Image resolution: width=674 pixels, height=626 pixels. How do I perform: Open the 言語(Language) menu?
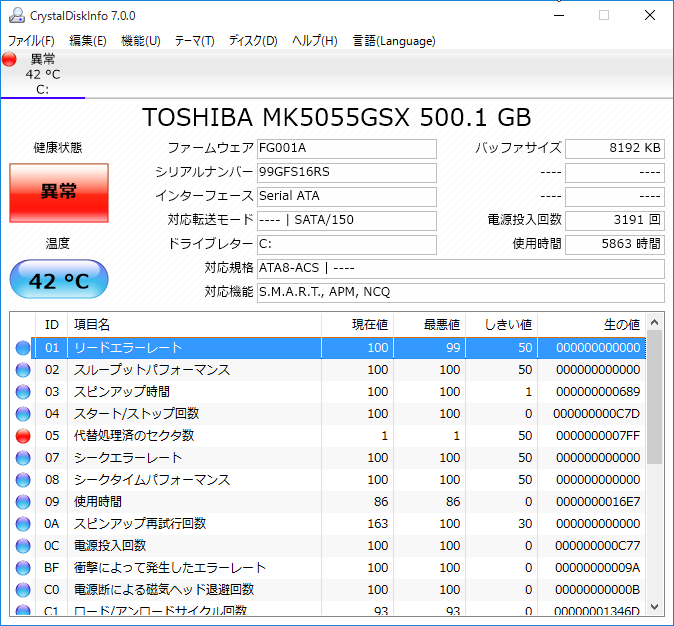pos(394,41)
